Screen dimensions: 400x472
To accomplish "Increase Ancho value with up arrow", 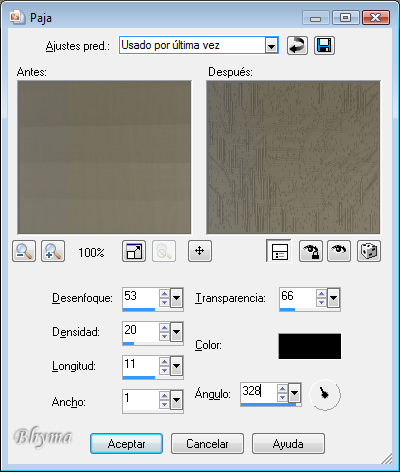I will coord(164,395).
